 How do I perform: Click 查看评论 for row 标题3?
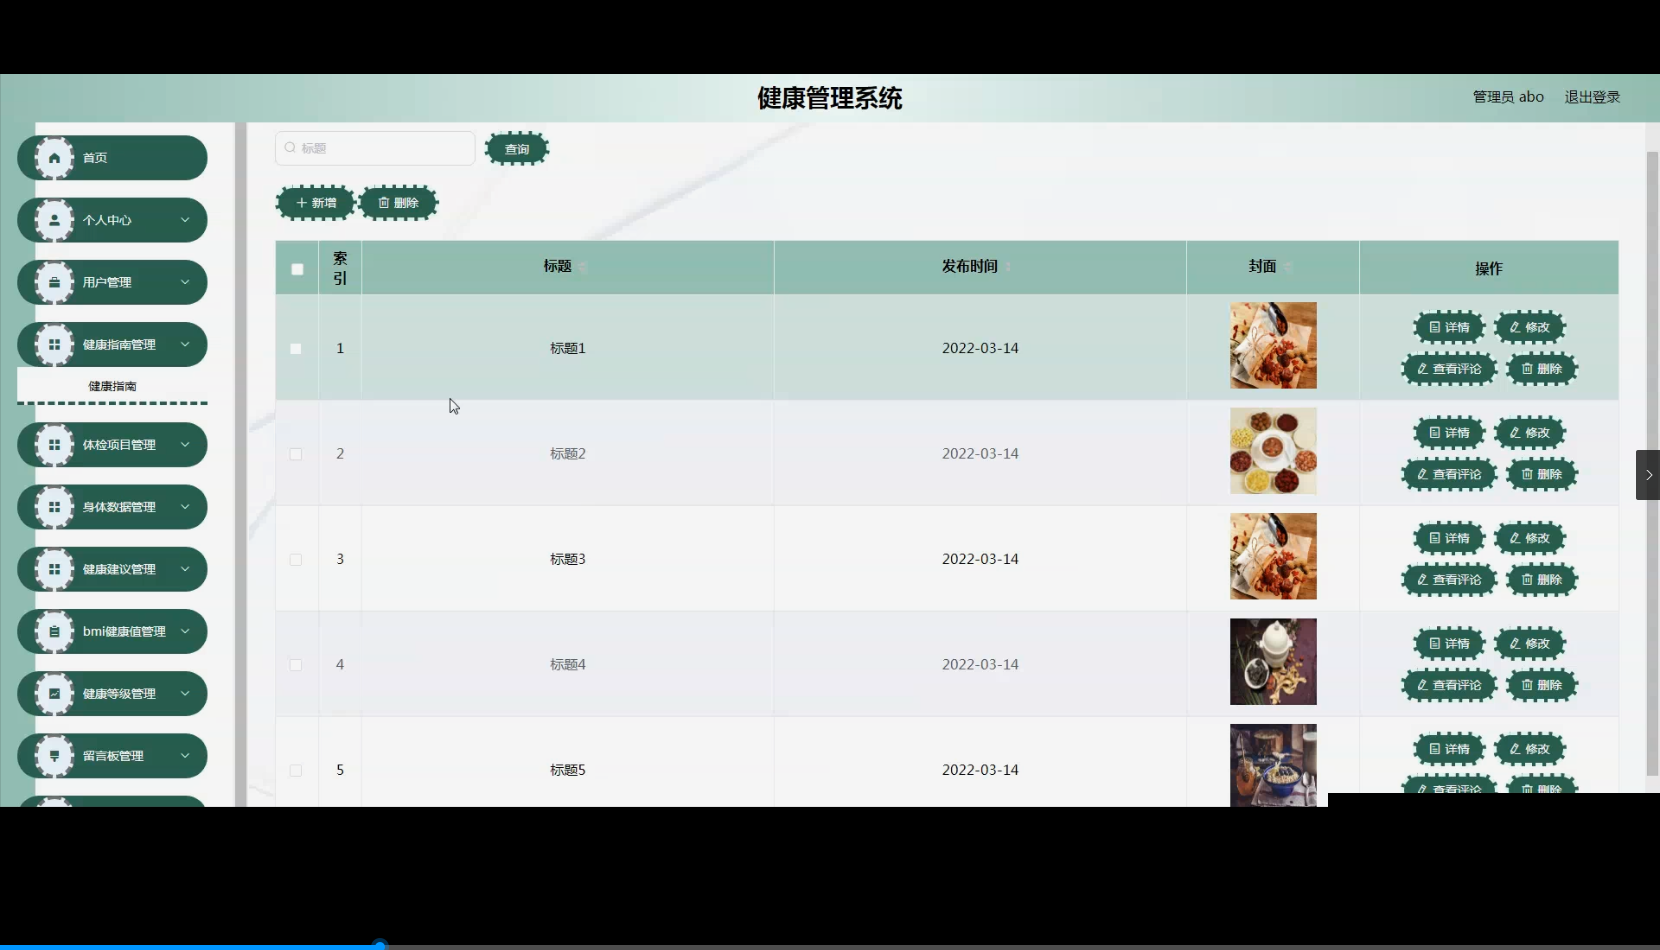tap(1449, 580)
